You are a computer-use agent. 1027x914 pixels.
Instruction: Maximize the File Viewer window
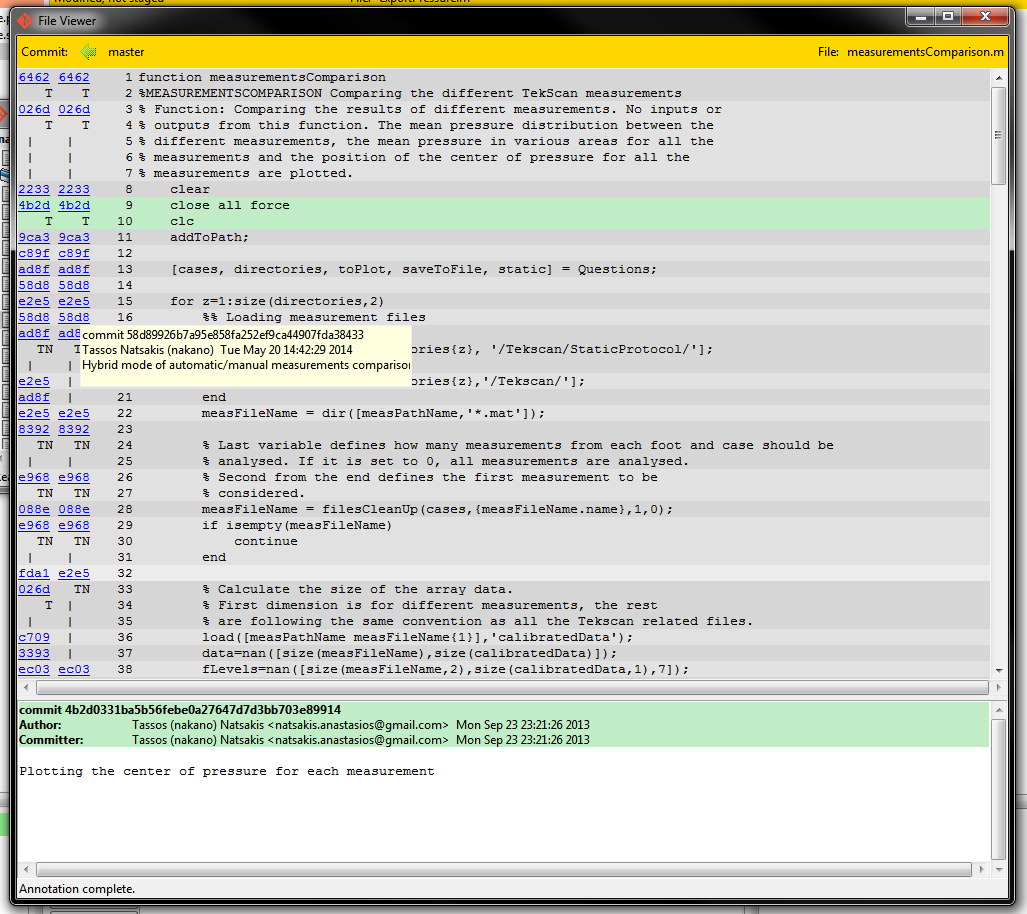pyautogui.click(x=948, y=17)
